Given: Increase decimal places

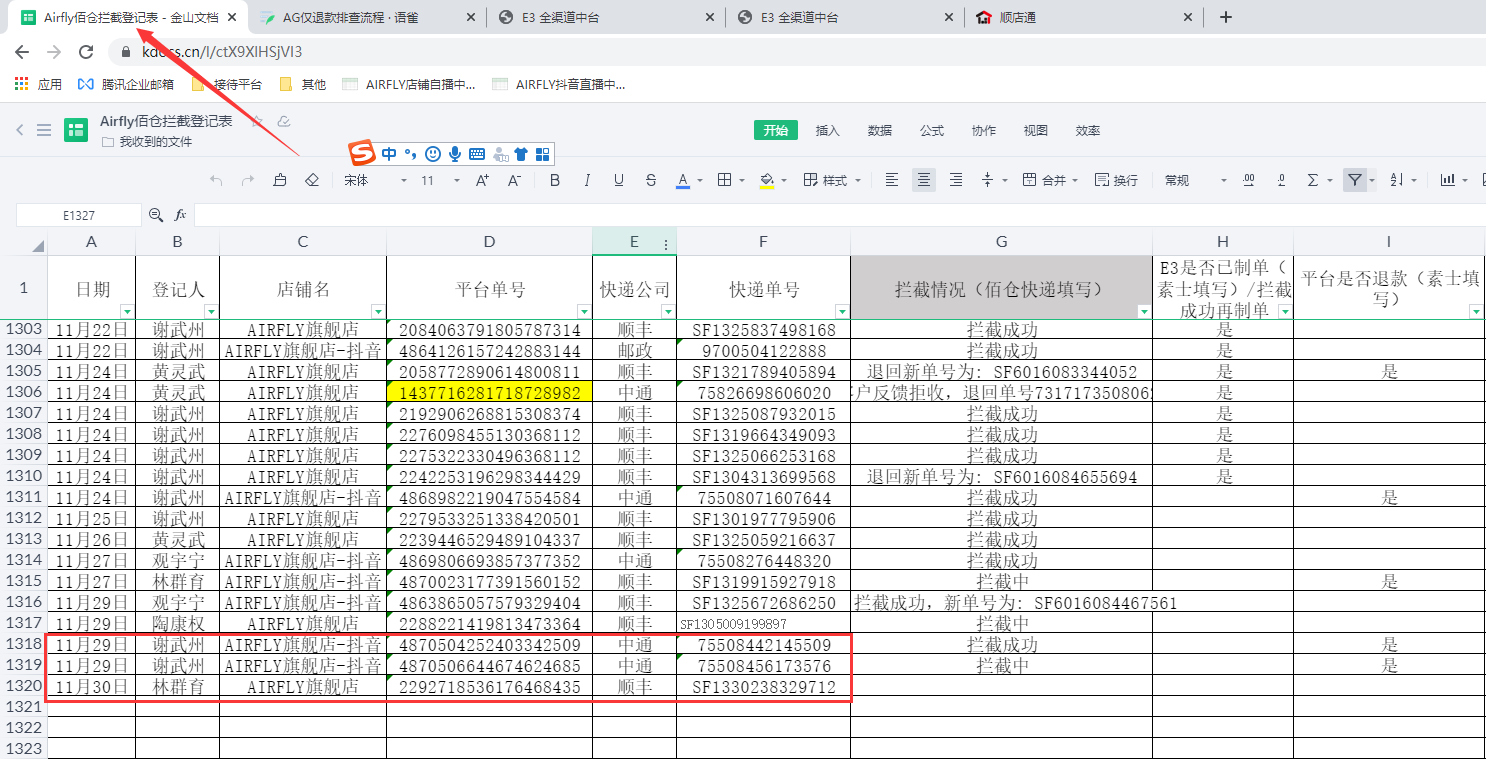Looking at the screenshot, I should 1249,180.
